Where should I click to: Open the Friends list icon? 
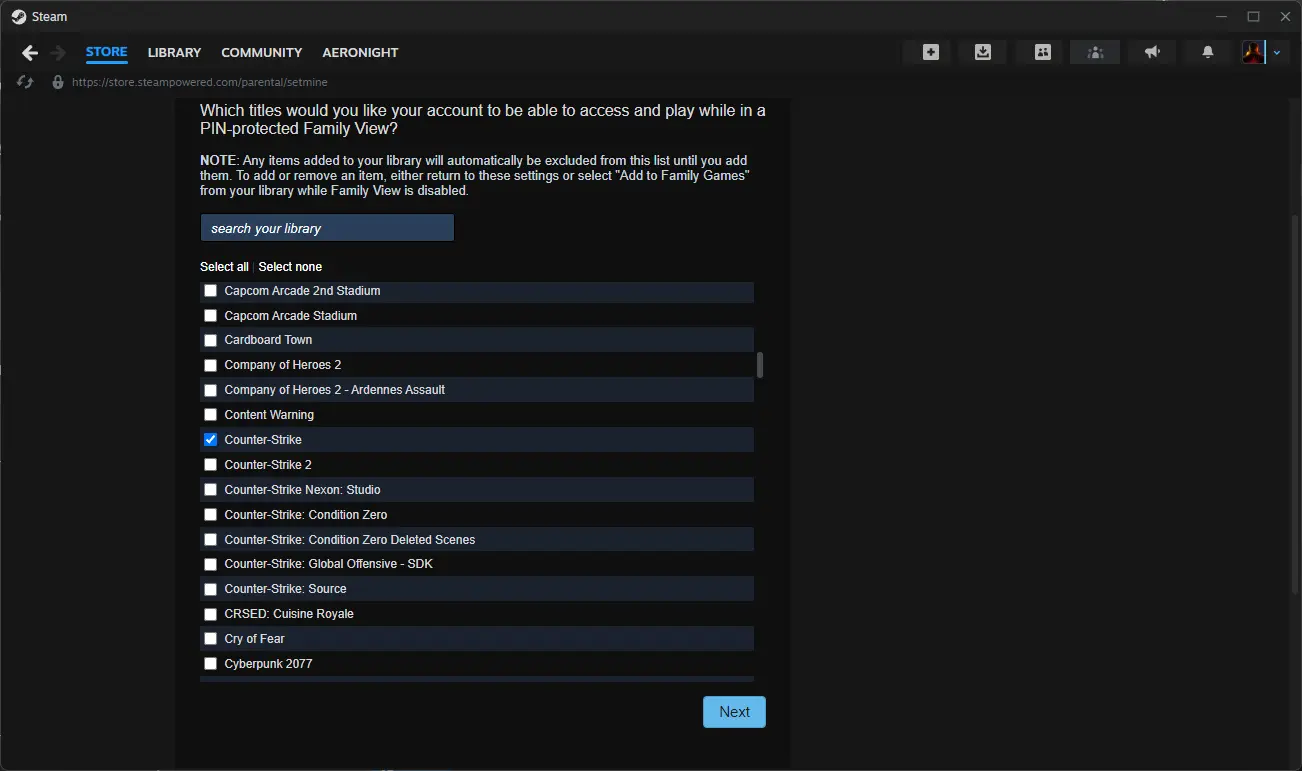(1043, 52)
